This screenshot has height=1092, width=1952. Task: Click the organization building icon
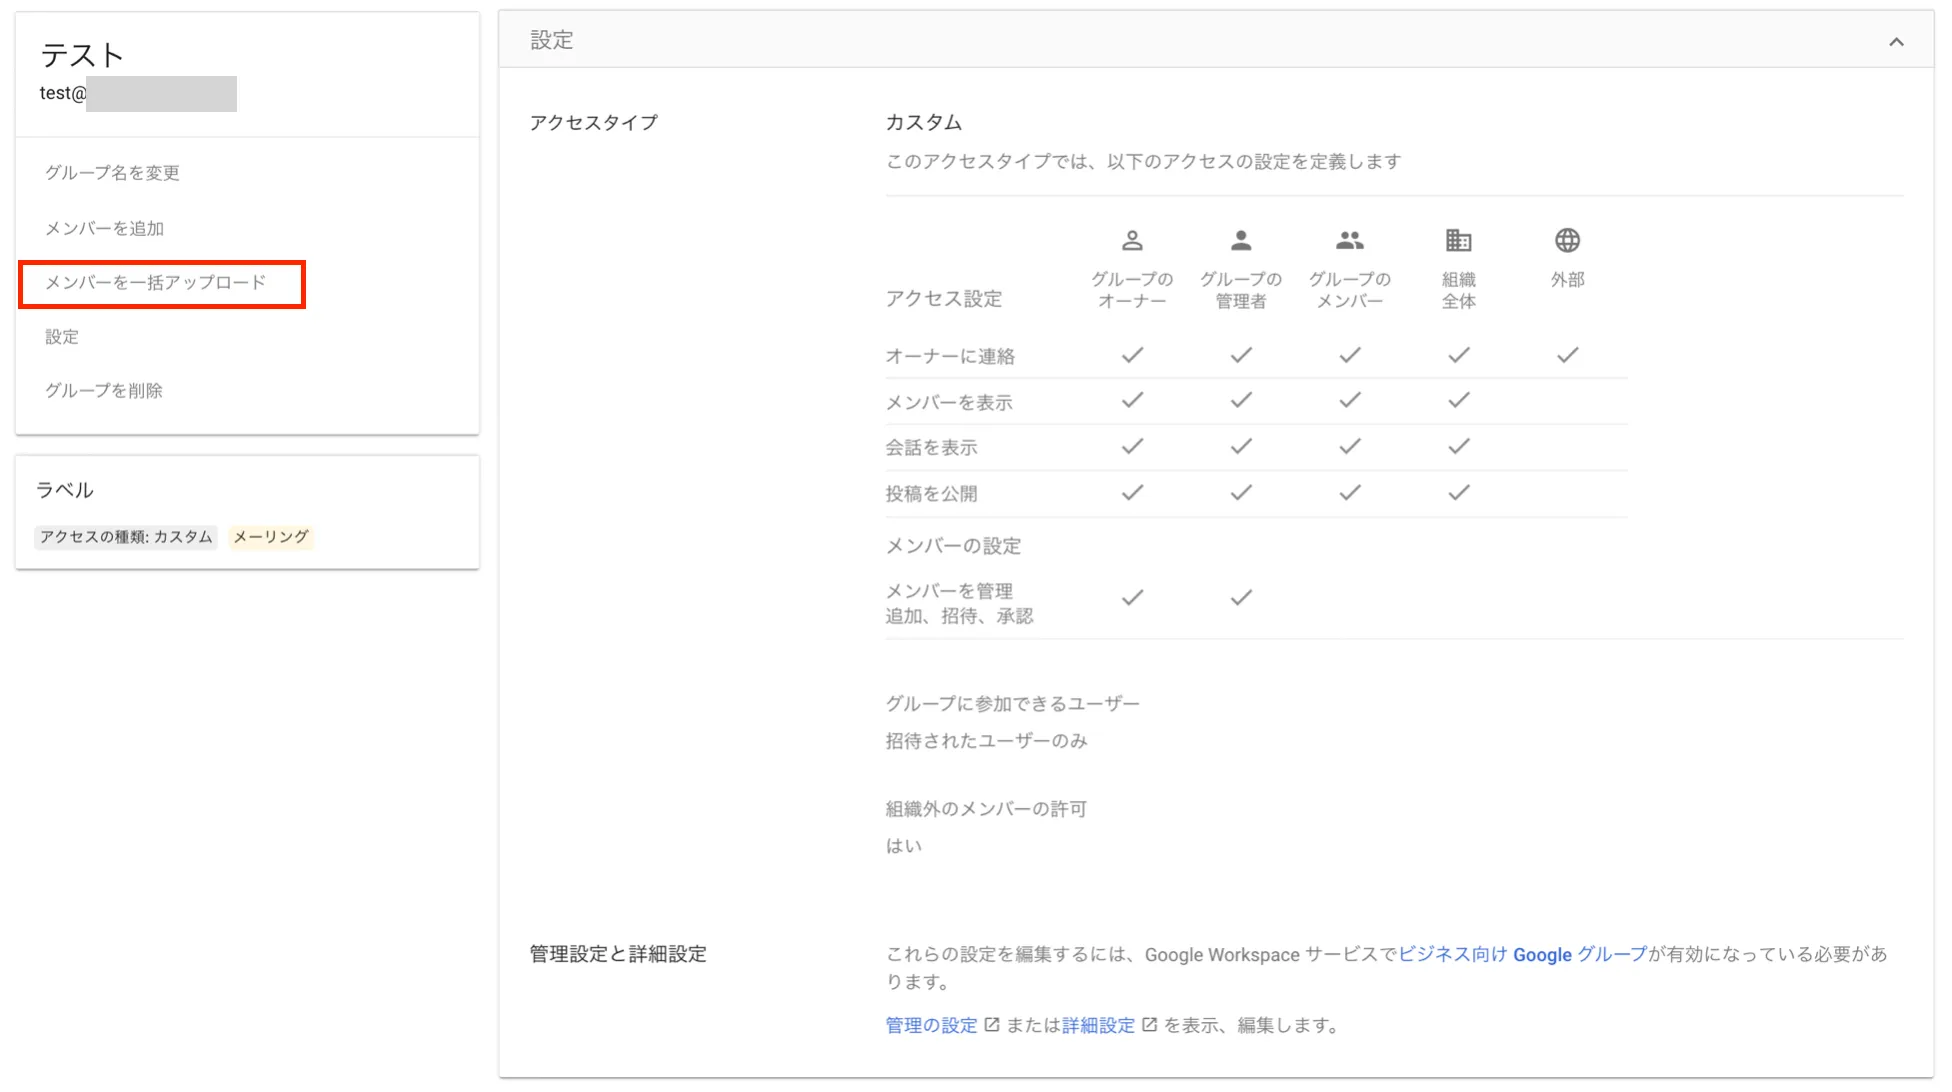click(x=1459, y=240)
